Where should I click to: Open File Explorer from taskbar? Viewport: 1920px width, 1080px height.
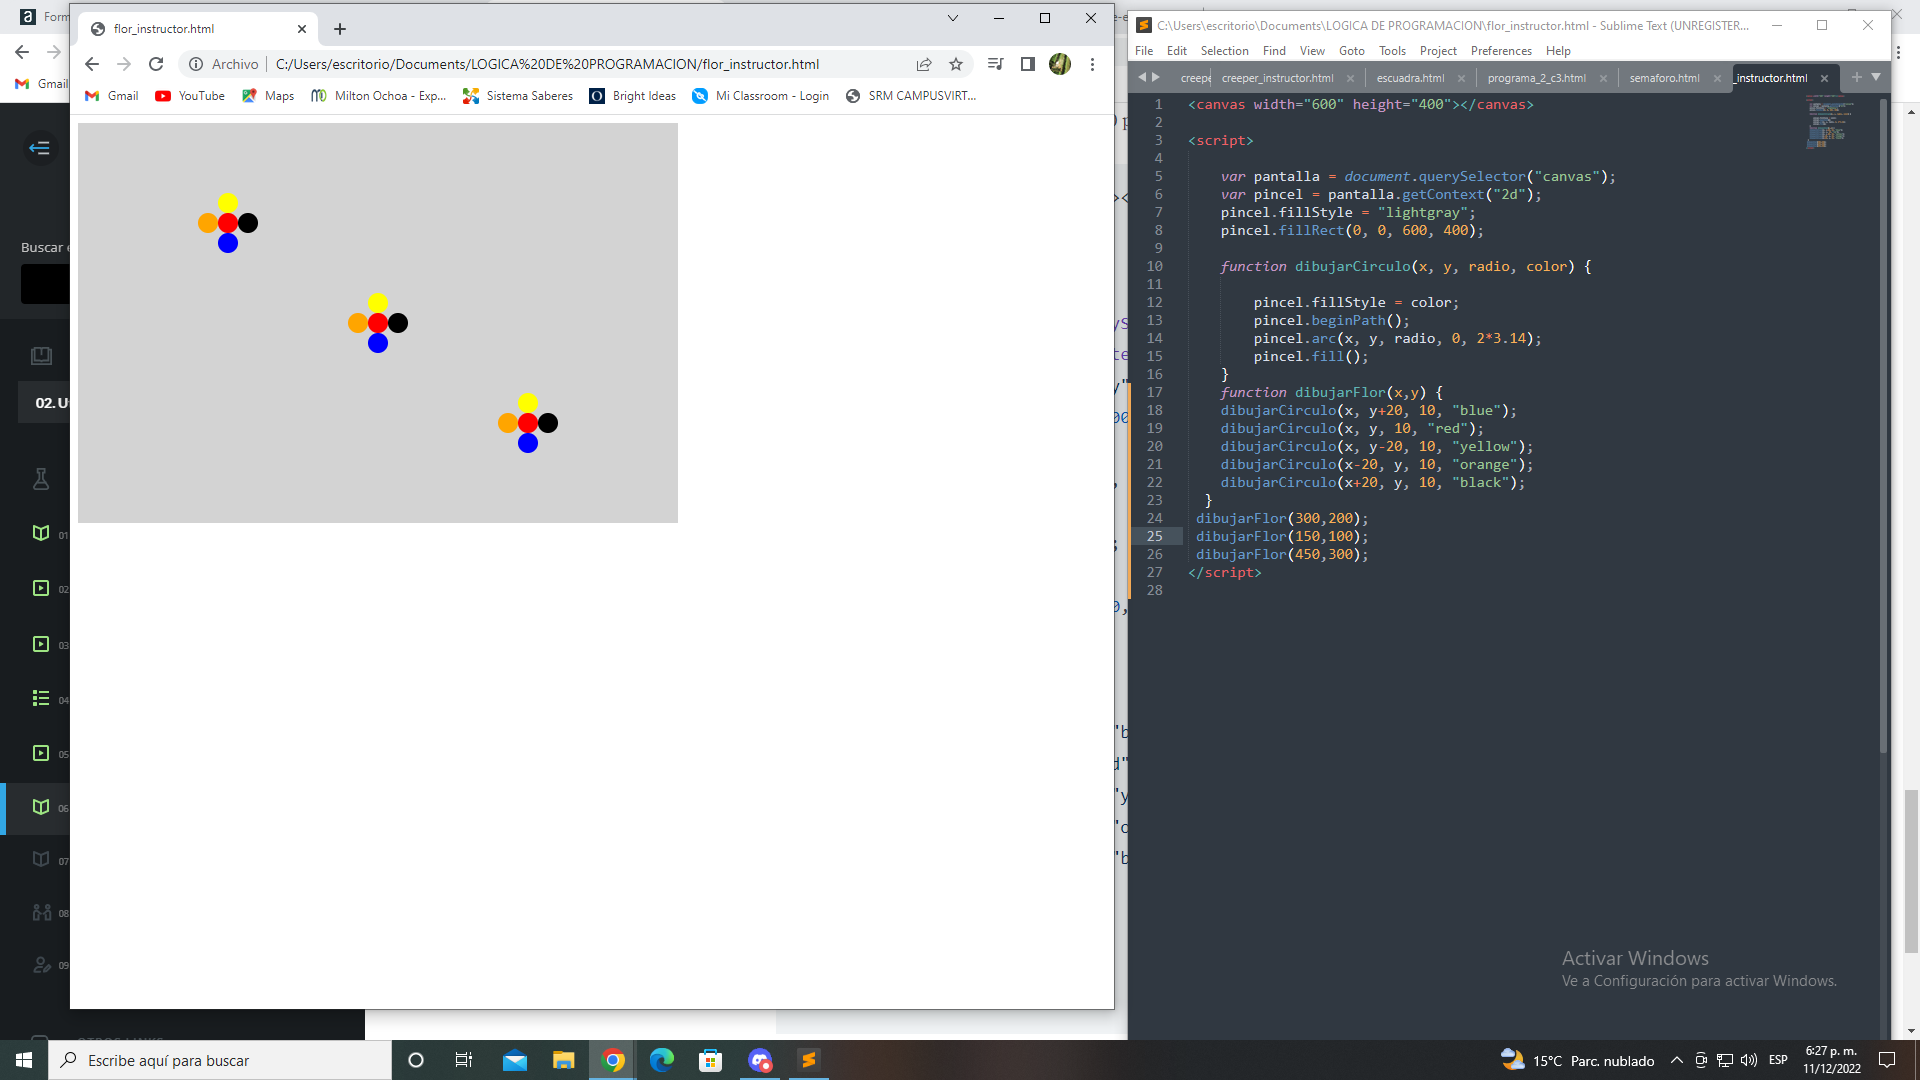(x=563, y=1060)
